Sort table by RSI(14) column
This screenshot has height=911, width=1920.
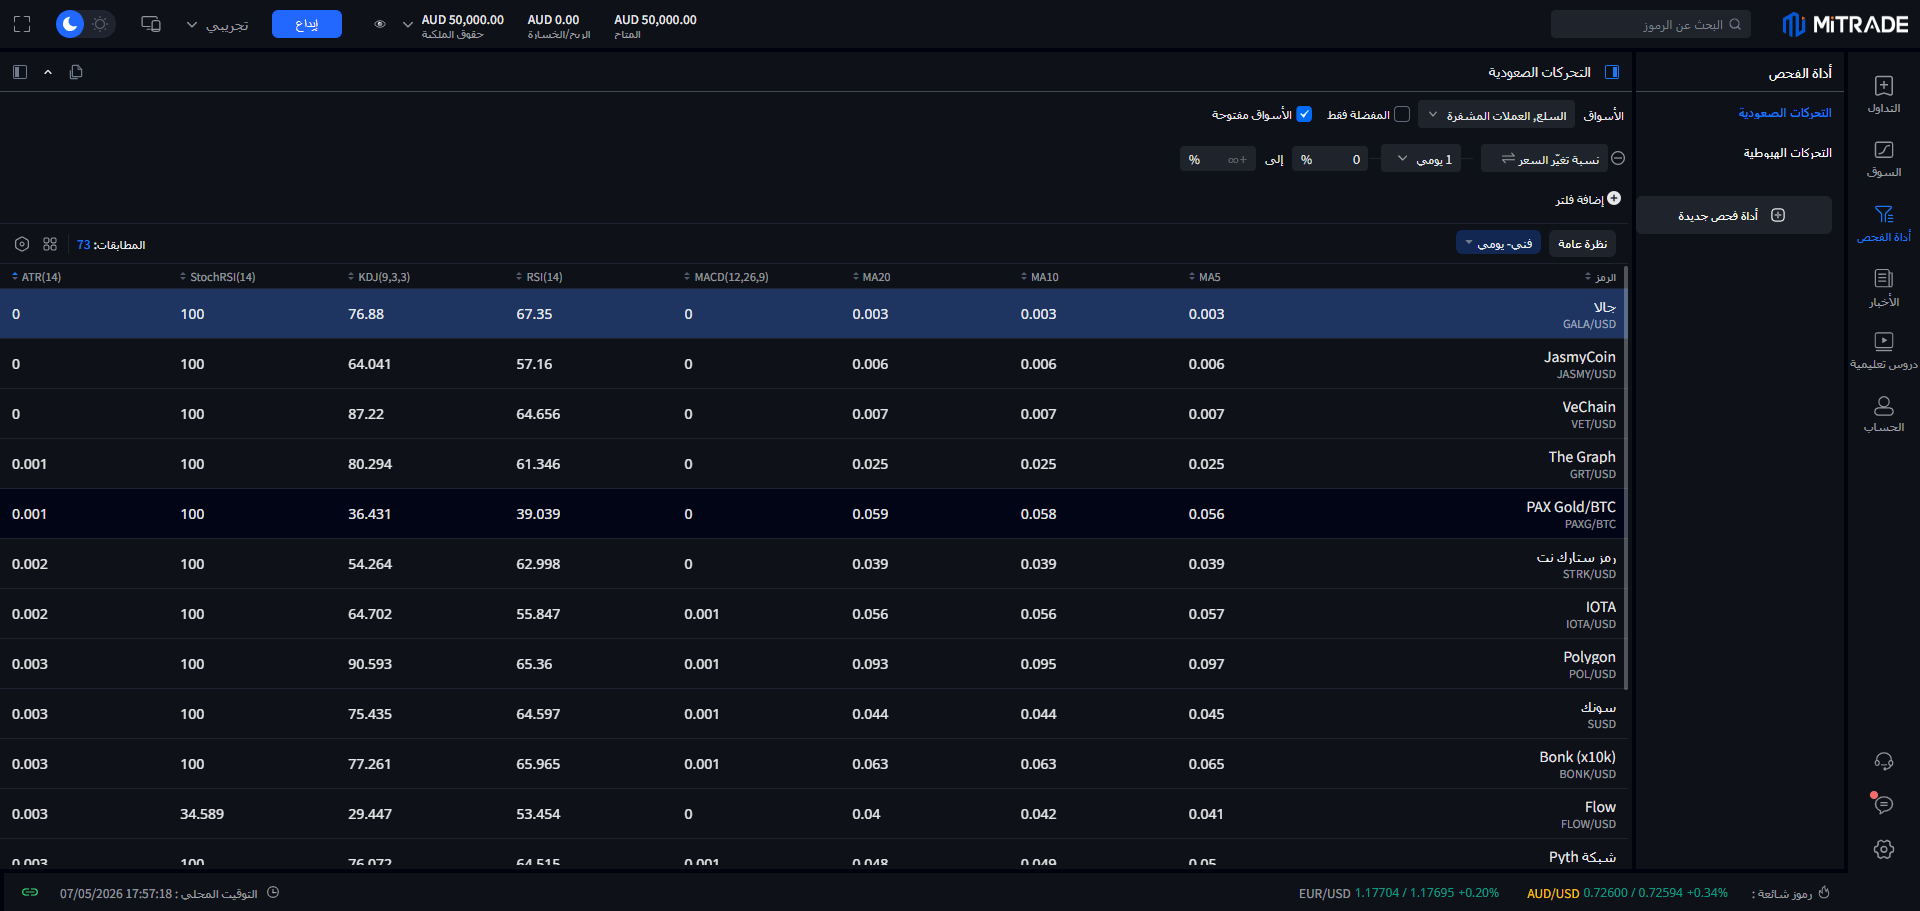539,277
